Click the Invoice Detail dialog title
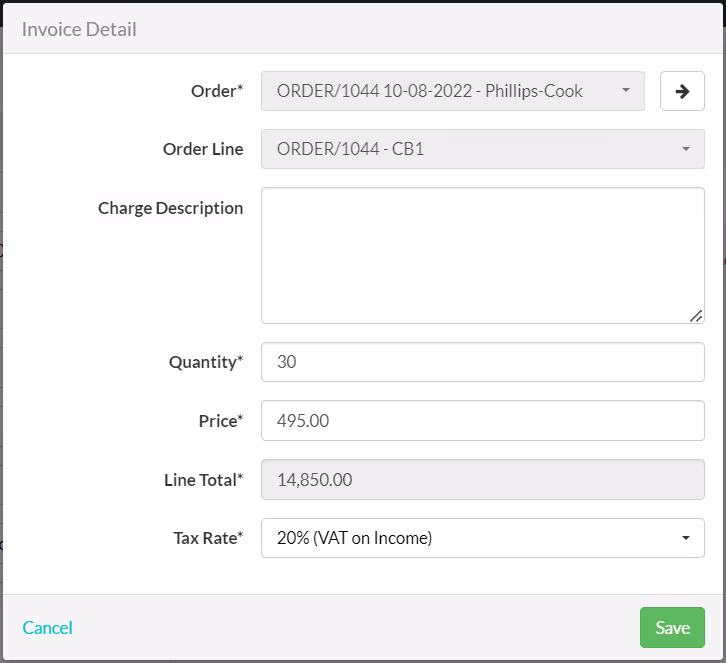Image resolution: width=726 pixels, height=663 pixels. click(79, 30)
